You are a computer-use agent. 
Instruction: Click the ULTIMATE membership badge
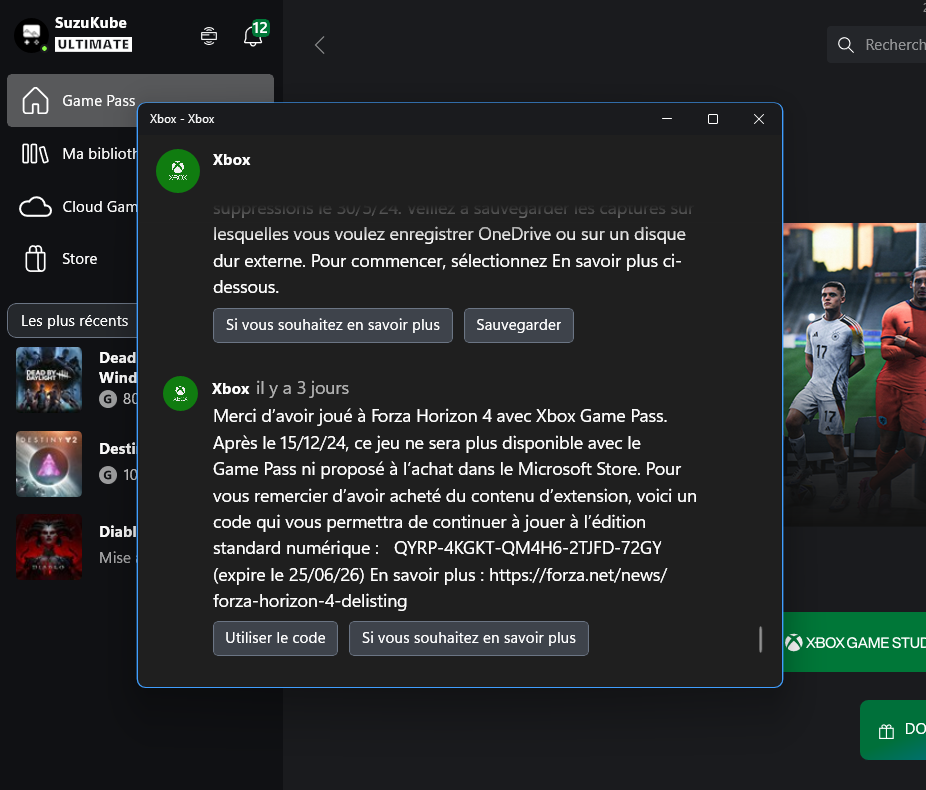tap(93, 44)
